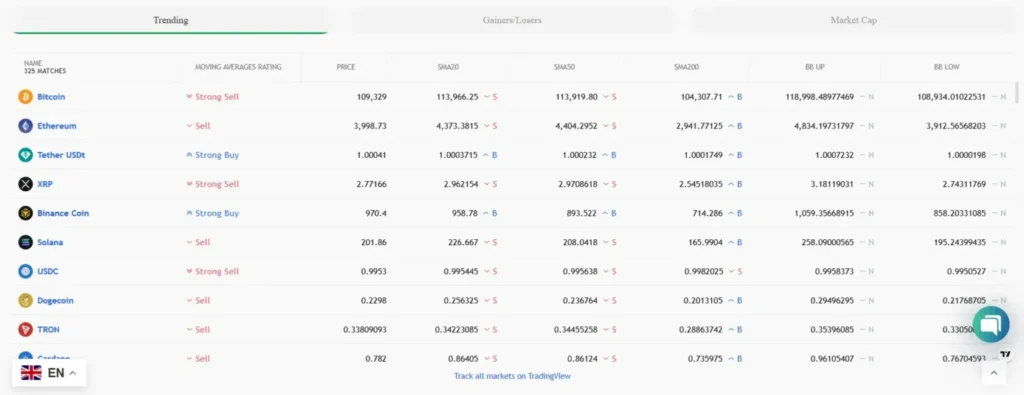Image resolution: width=1024 pixels, height=395 pixels.
Task: Click Dogecoin price 0.2298
Action: [374, 300]
